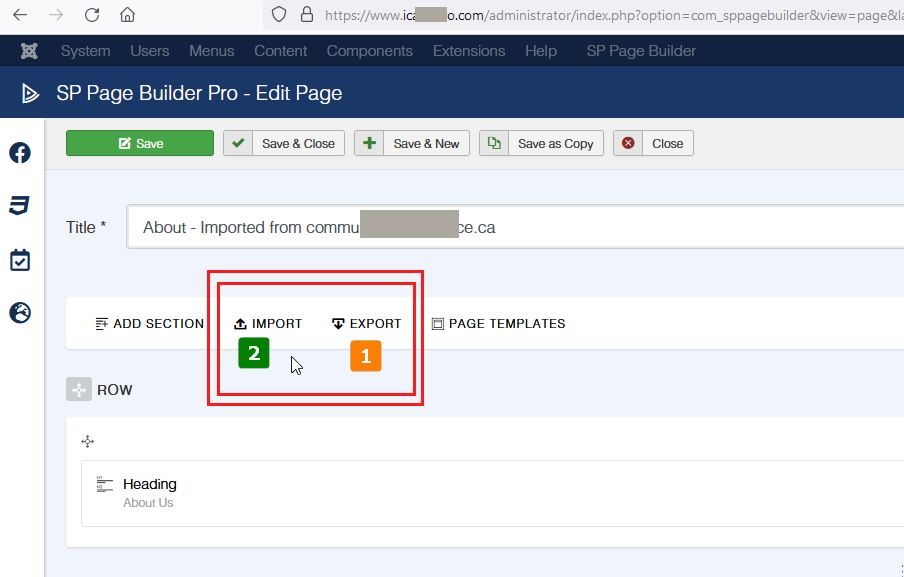Click Save & New button
The height and width of the screenshot is (577, 904).
pyautogui.click(x=412, y=143)
